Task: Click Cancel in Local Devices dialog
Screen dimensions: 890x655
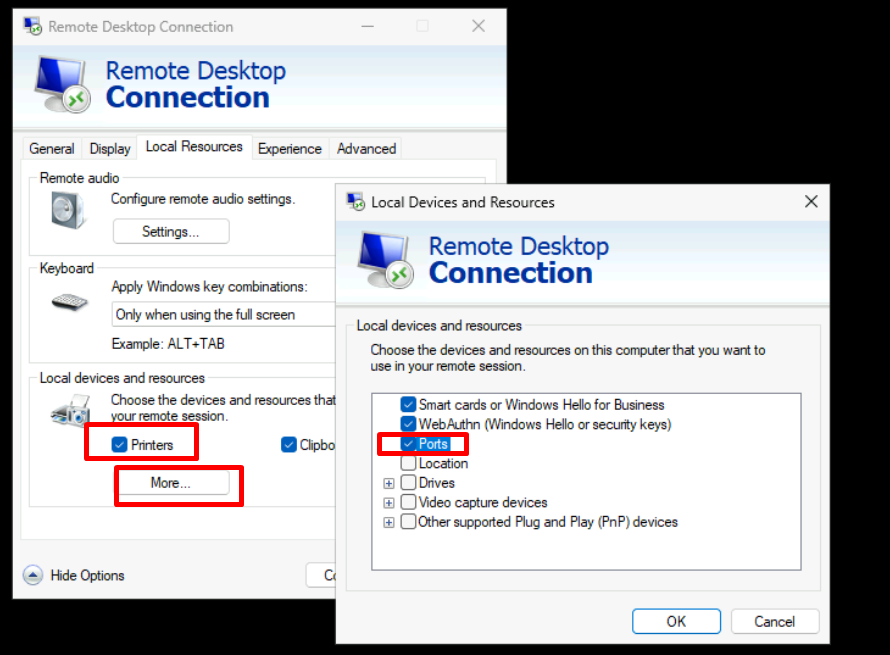Action: coord(775,622)
